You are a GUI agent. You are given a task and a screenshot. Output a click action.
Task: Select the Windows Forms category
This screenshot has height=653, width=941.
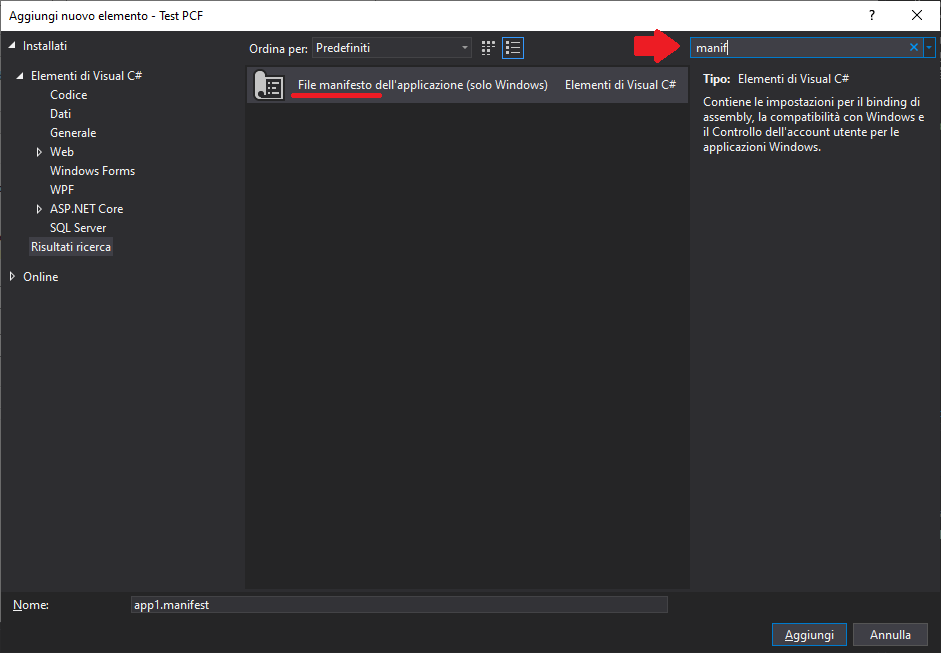[92, 171]
